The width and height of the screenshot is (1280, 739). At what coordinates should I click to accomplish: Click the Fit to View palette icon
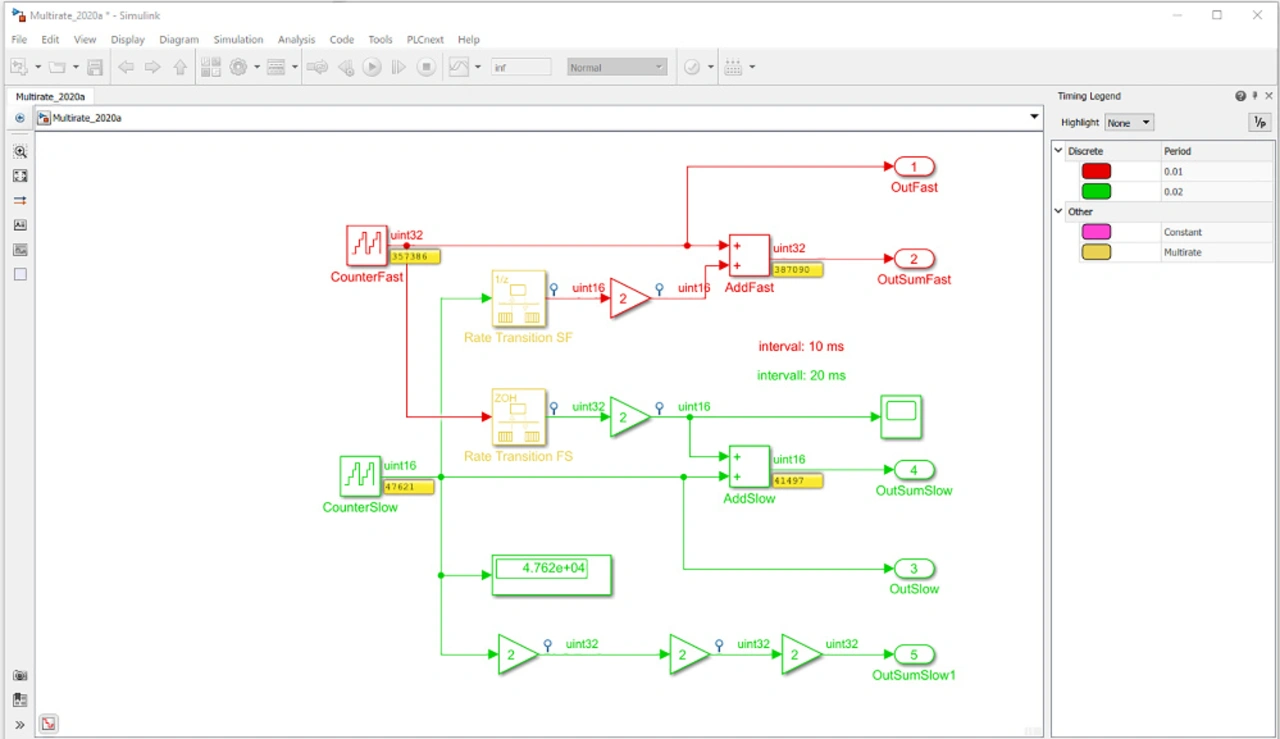point(20,176)
